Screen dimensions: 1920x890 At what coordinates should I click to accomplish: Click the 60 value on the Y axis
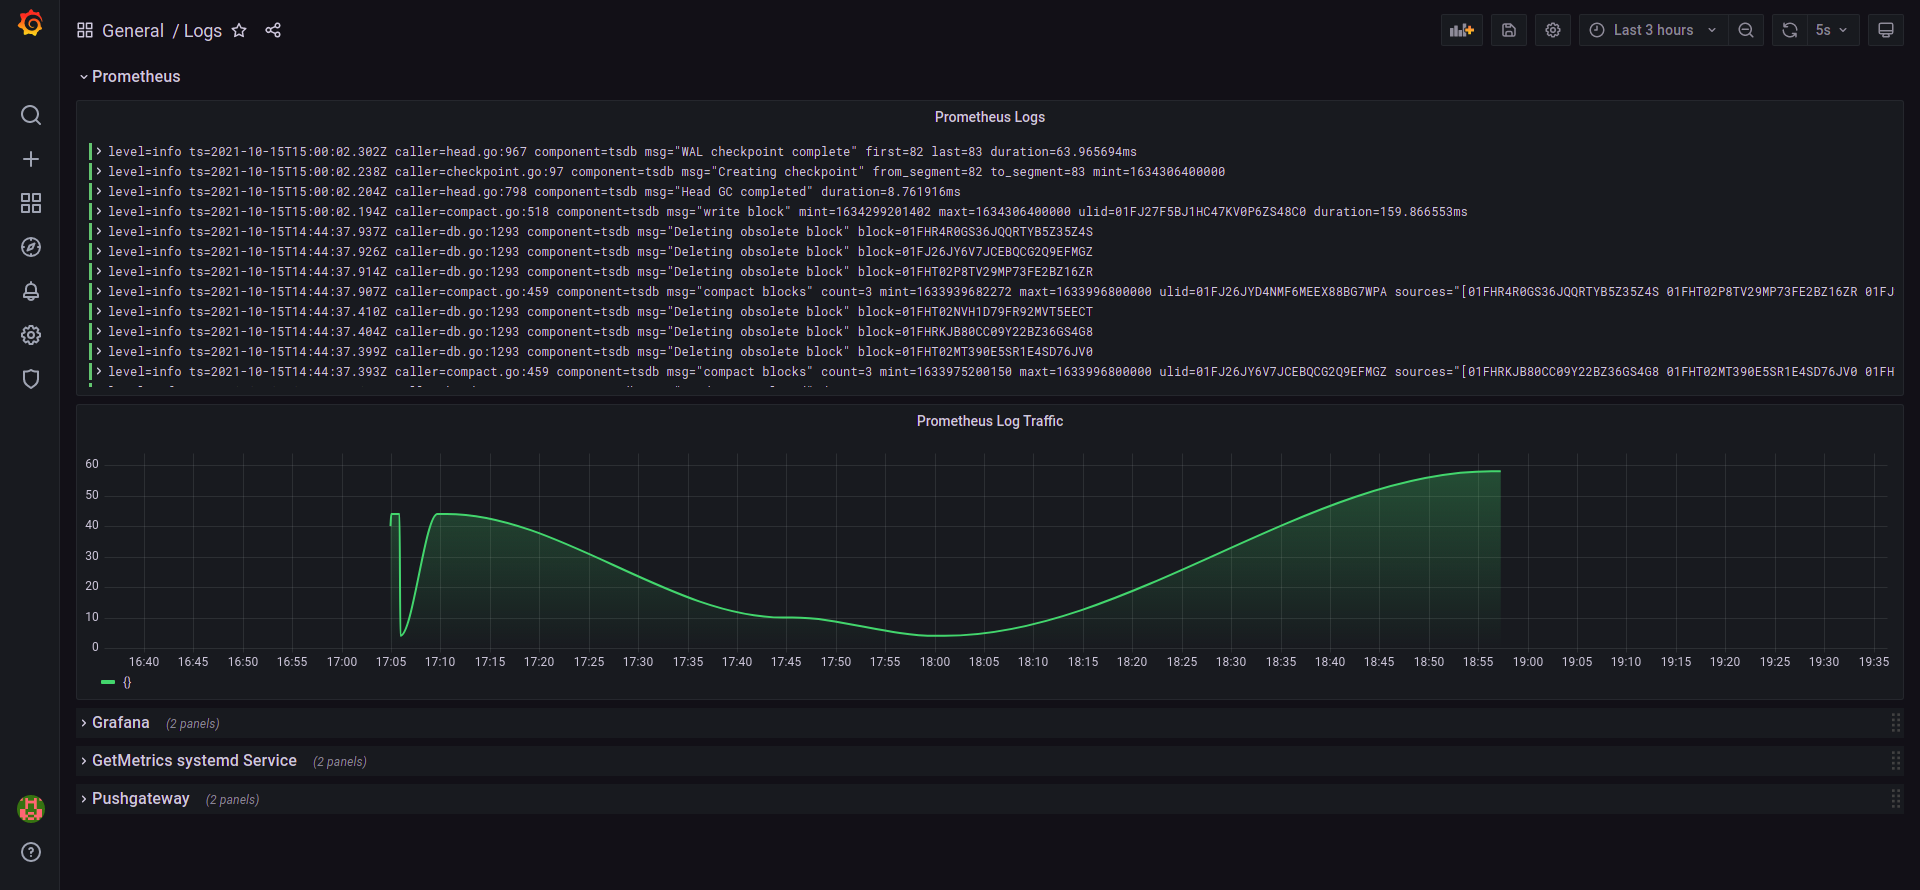click(92, 464)
